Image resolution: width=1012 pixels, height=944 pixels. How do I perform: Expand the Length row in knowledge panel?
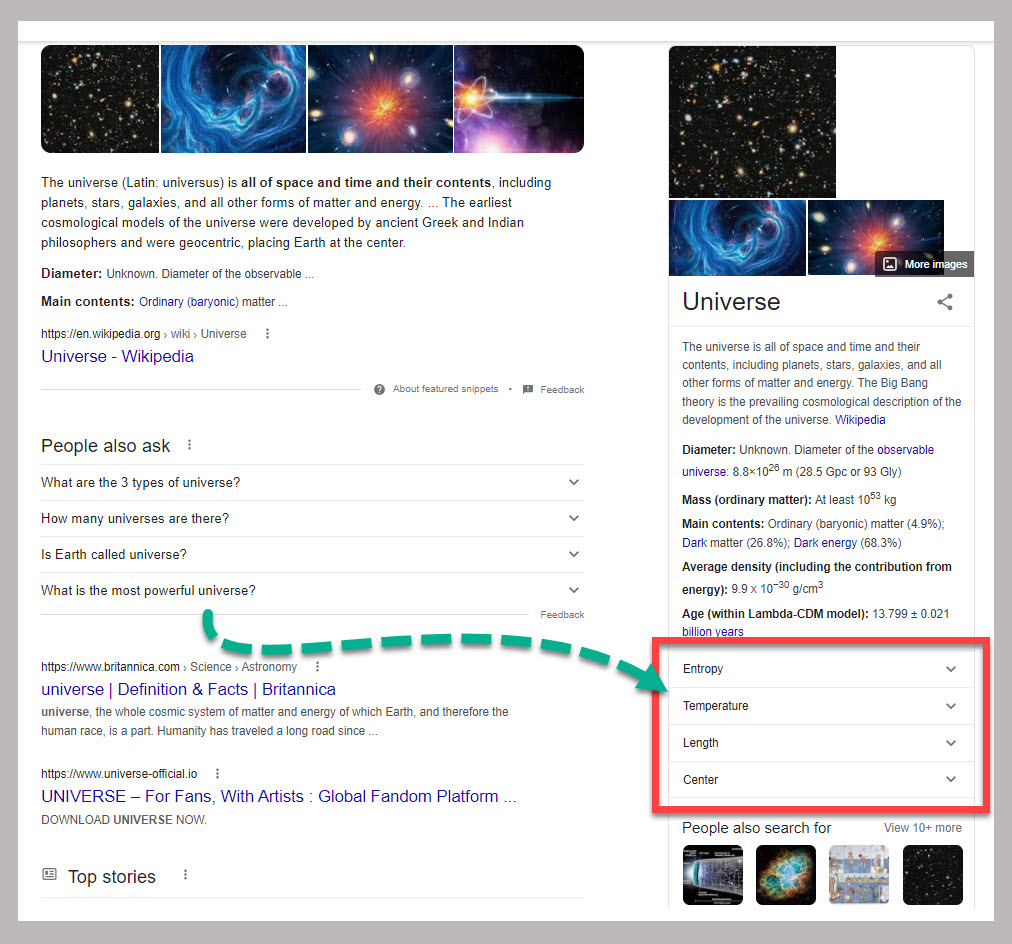pyautogui.click(x=820, y=743)
